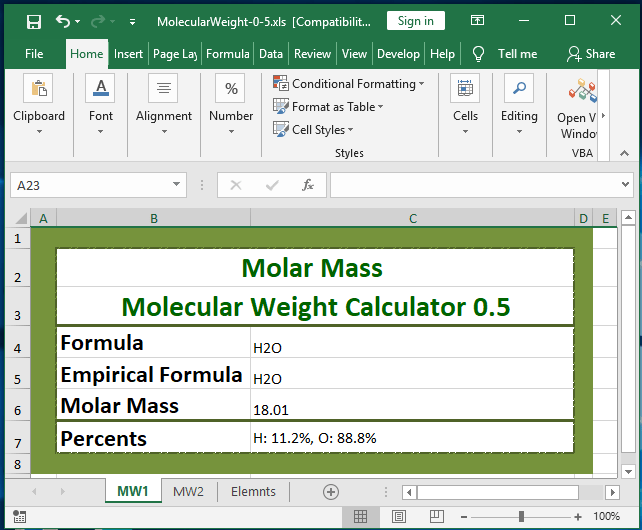Open the Editing search group icon

tap(519, 88)
